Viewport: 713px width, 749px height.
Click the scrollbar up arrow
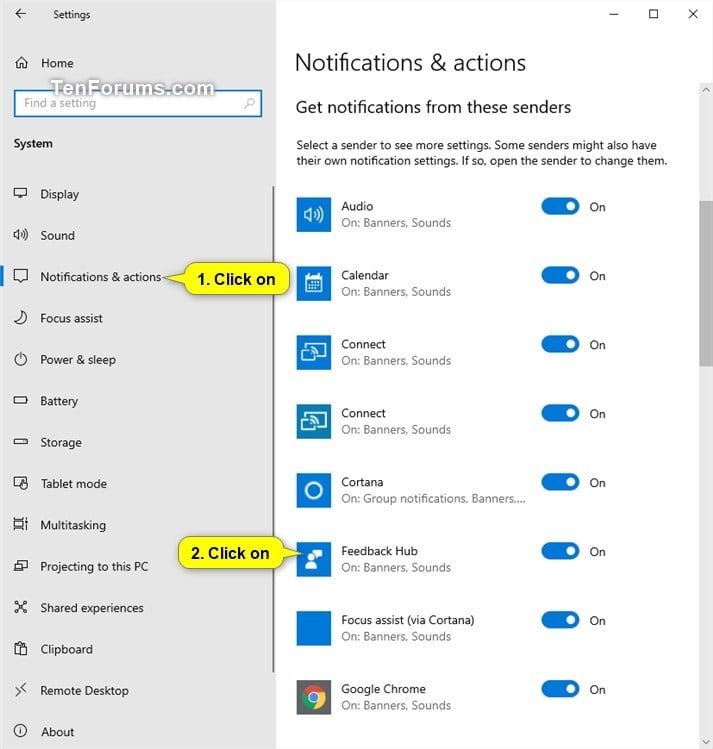coord(706,90)
